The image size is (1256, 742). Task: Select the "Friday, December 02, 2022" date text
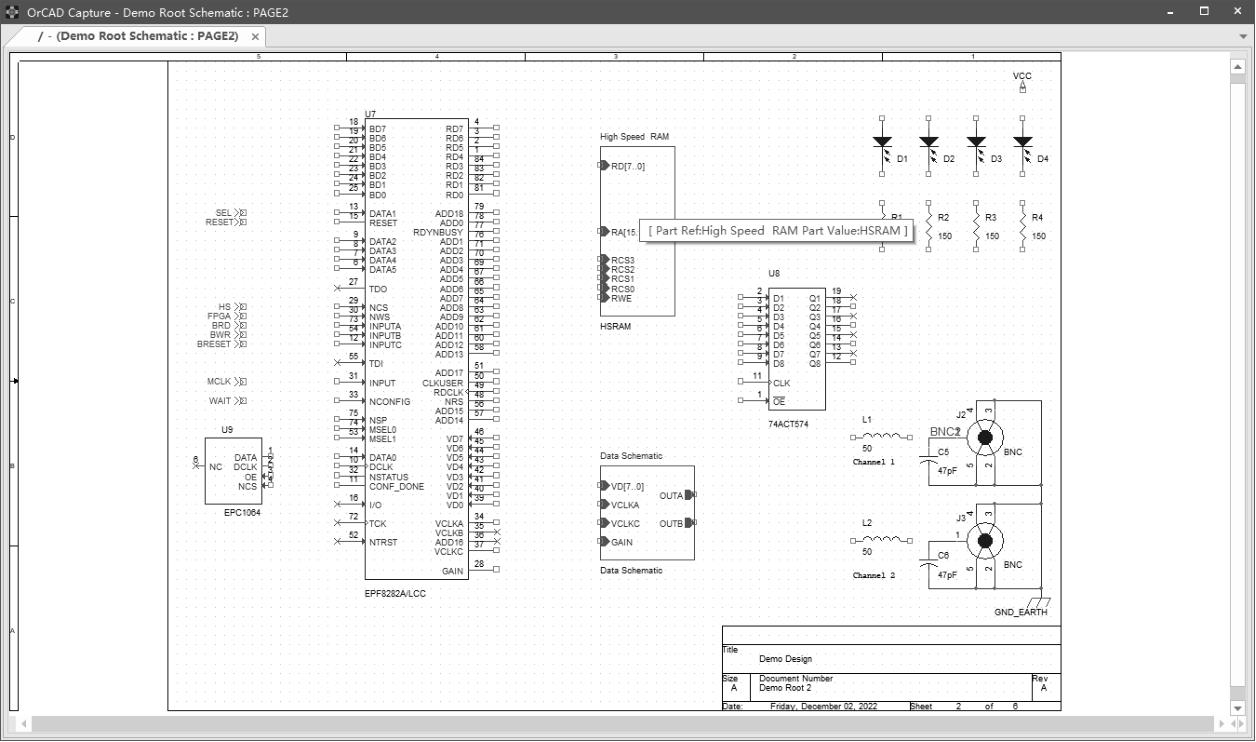click(823, 707)
